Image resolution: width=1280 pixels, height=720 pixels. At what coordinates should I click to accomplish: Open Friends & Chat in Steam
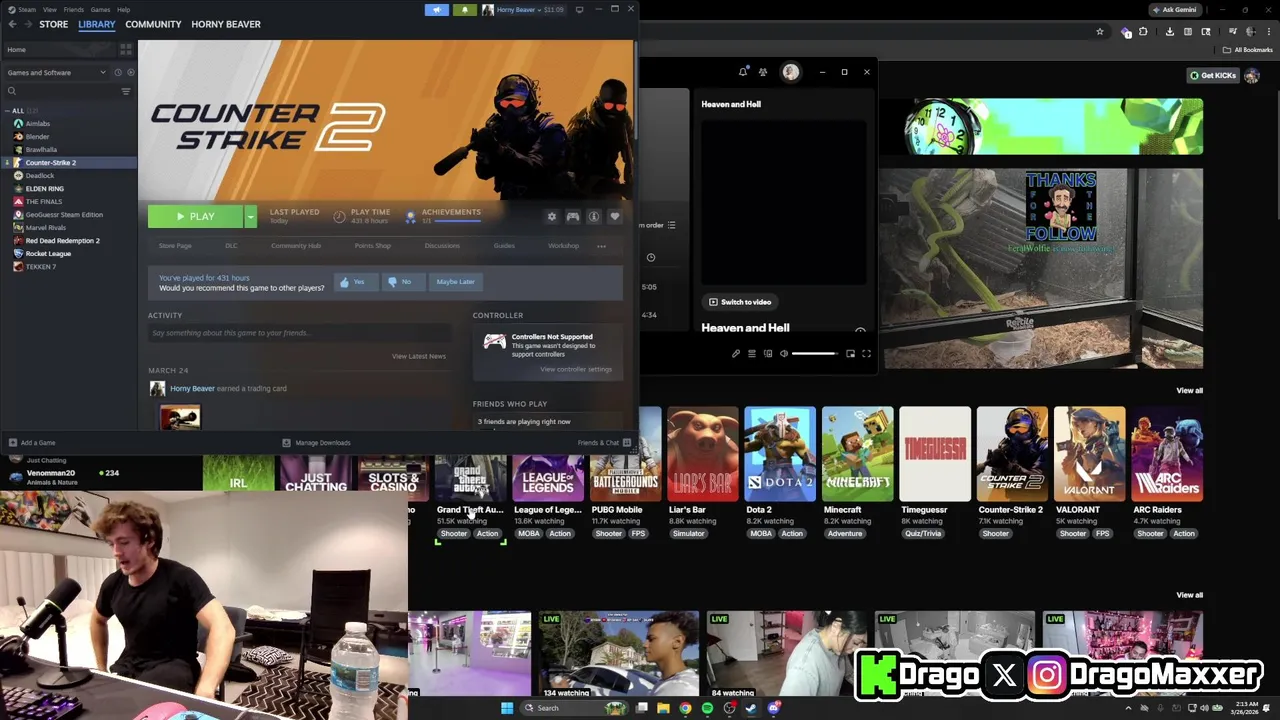point(604,442)
